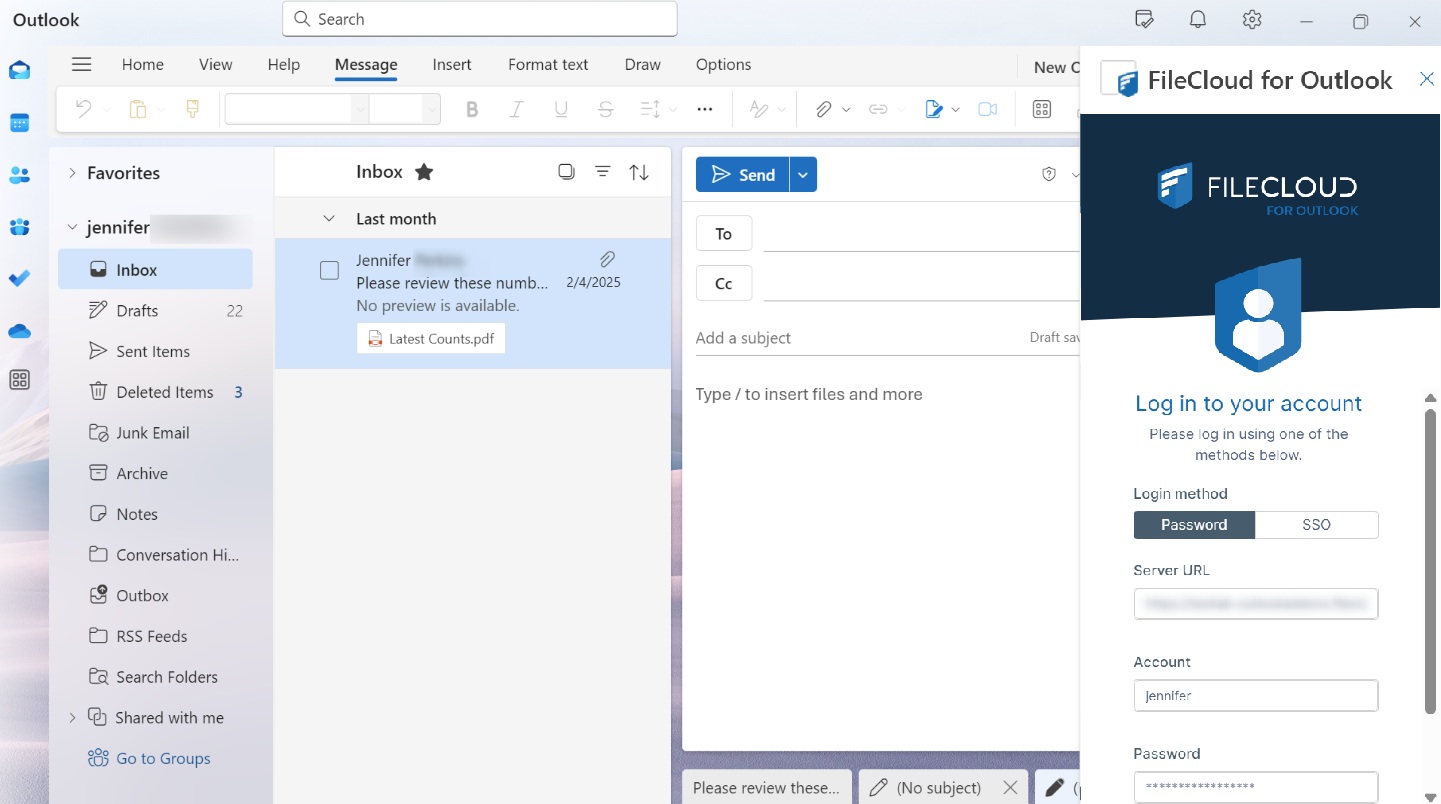Click the Attach file paperclip icon
The image size is (1441, 804).
[x=823, y=109]
